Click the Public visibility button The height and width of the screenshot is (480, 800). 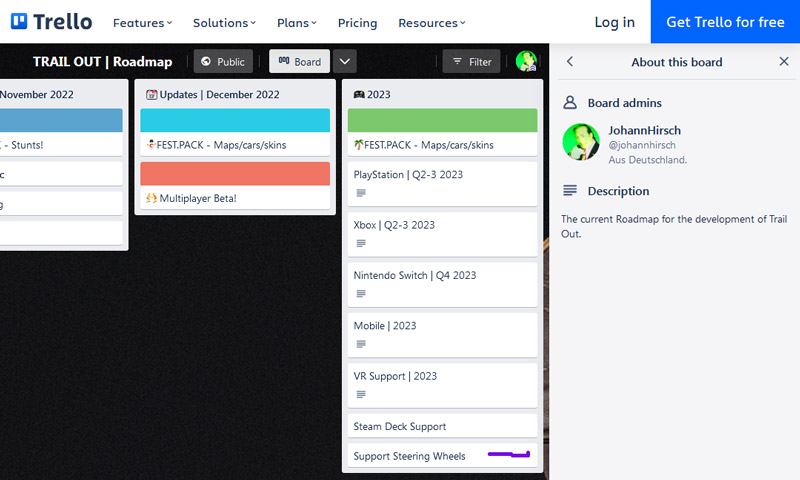click(223, 61)
